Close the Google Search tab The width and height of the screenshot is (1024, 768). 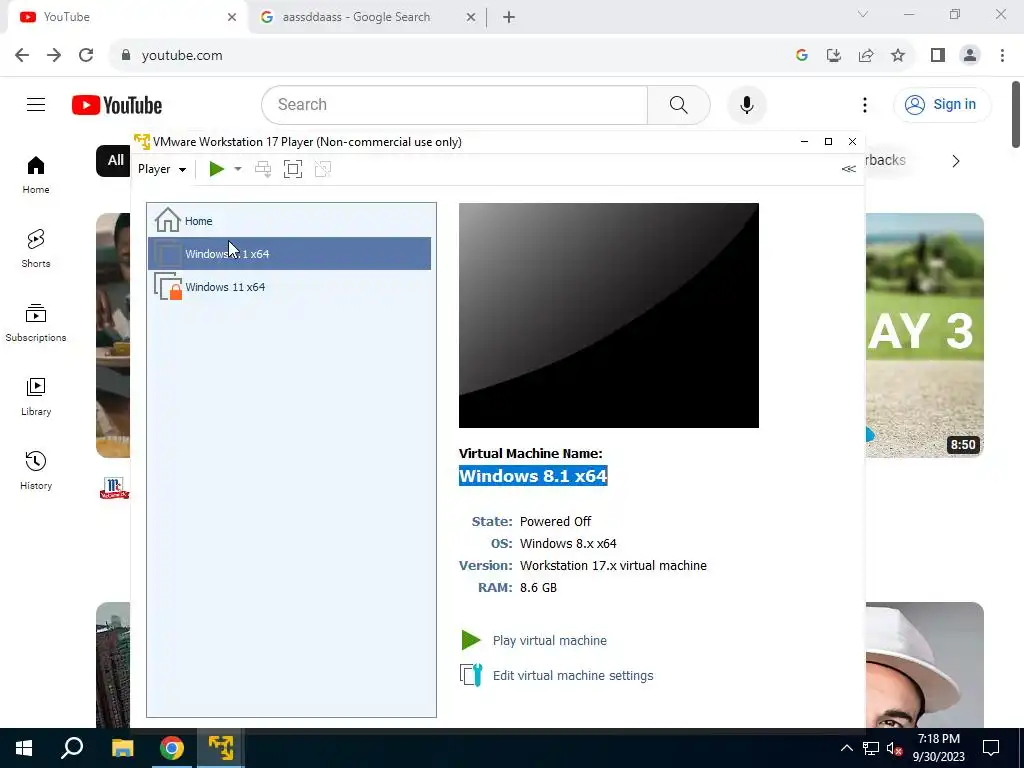coord(471,17)
